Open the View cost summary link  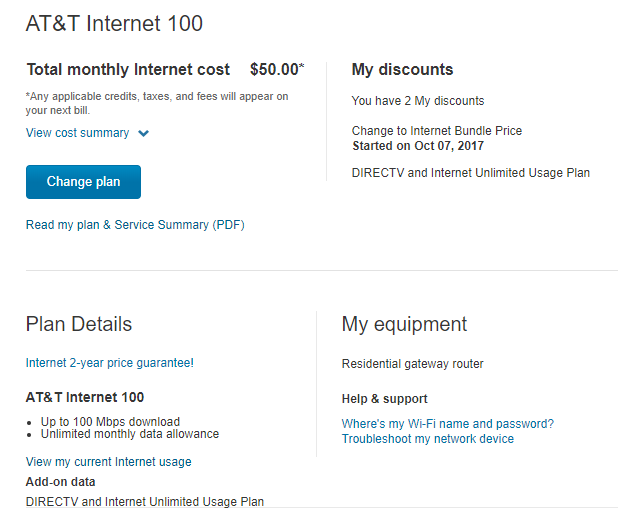point(77,133)
